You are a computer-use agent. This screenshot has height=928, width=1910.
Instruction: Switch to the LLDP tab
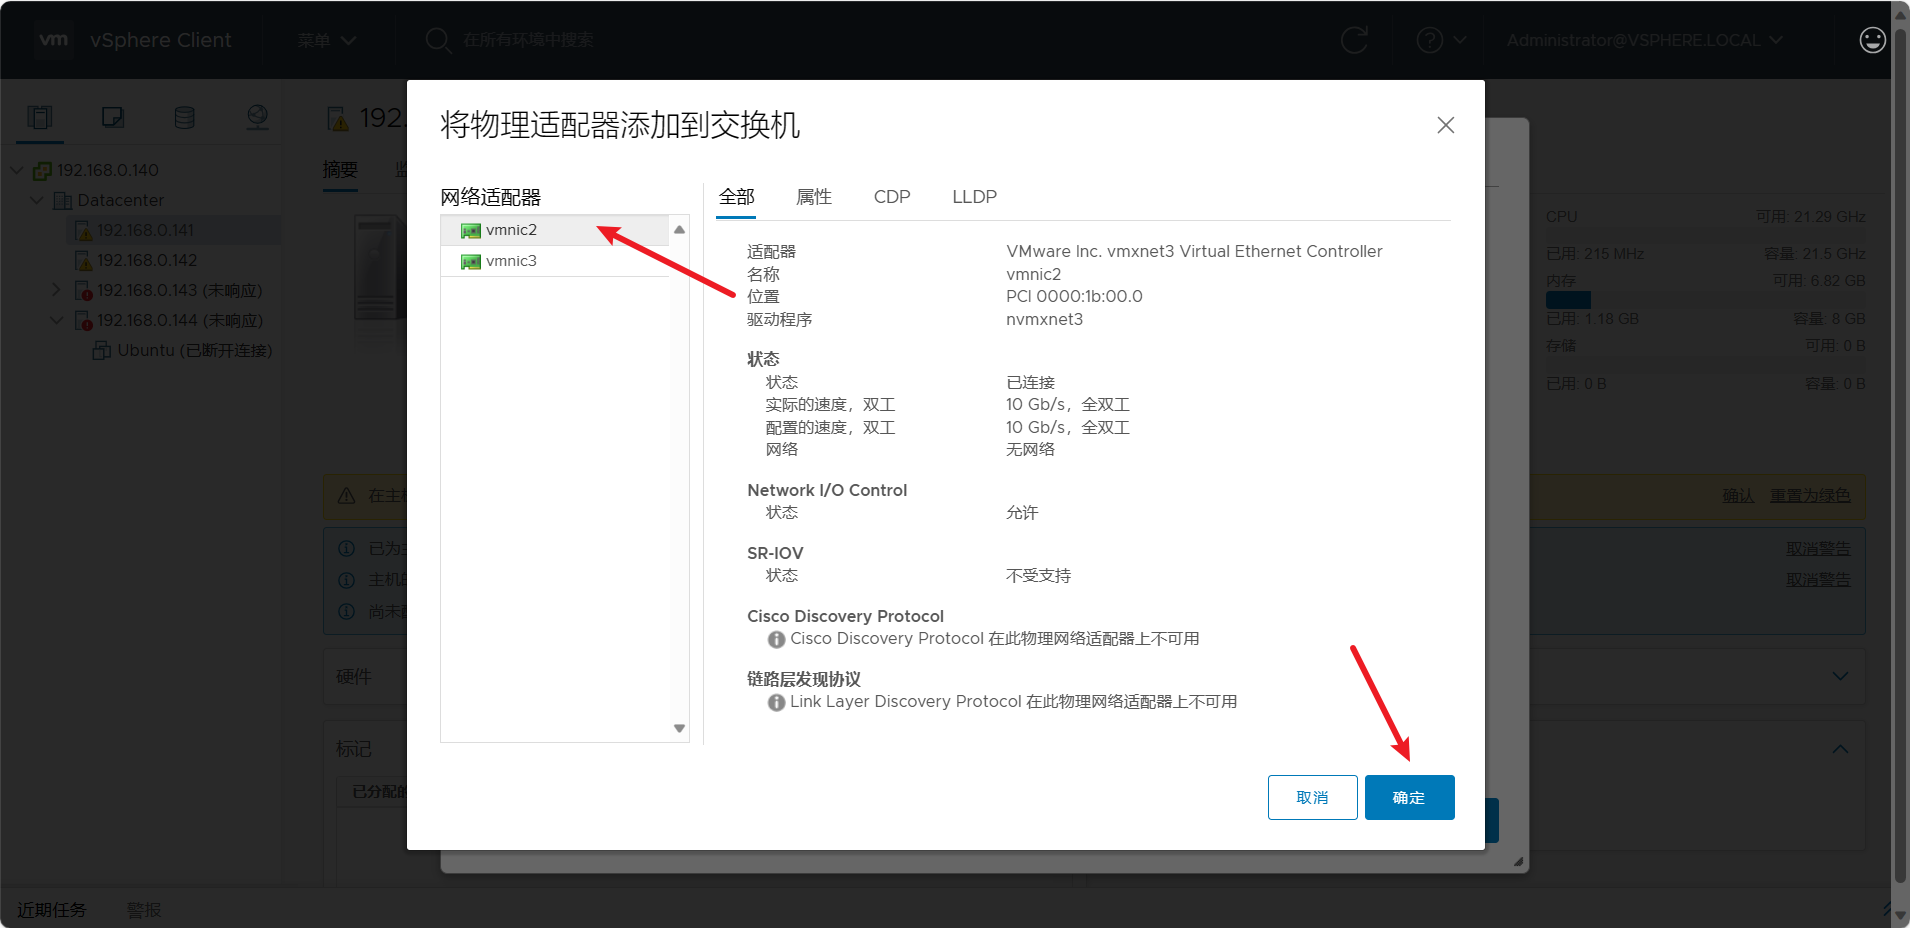pyautogui.click(x=974, y=197)
